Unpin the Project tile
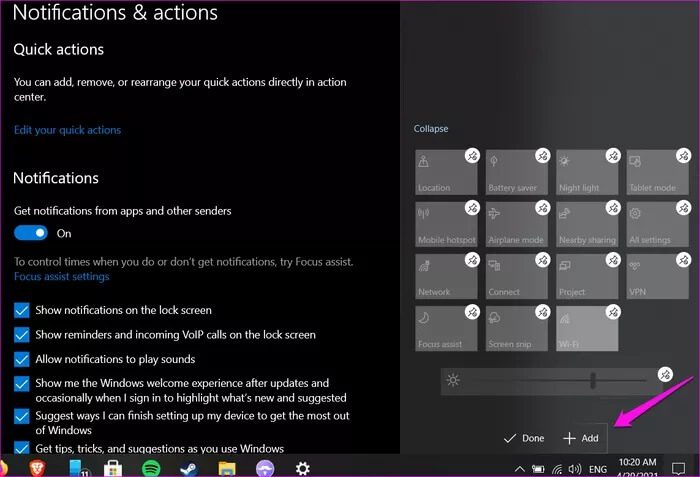The height and width of the screenshot is (477, 700). coord(613,259)
